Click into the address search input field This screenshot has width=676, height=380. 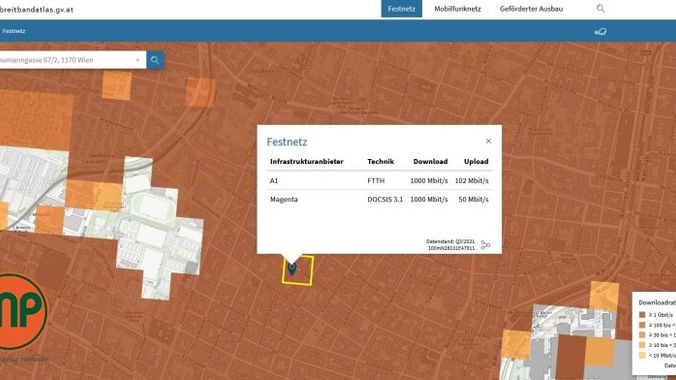click(67, 60)
